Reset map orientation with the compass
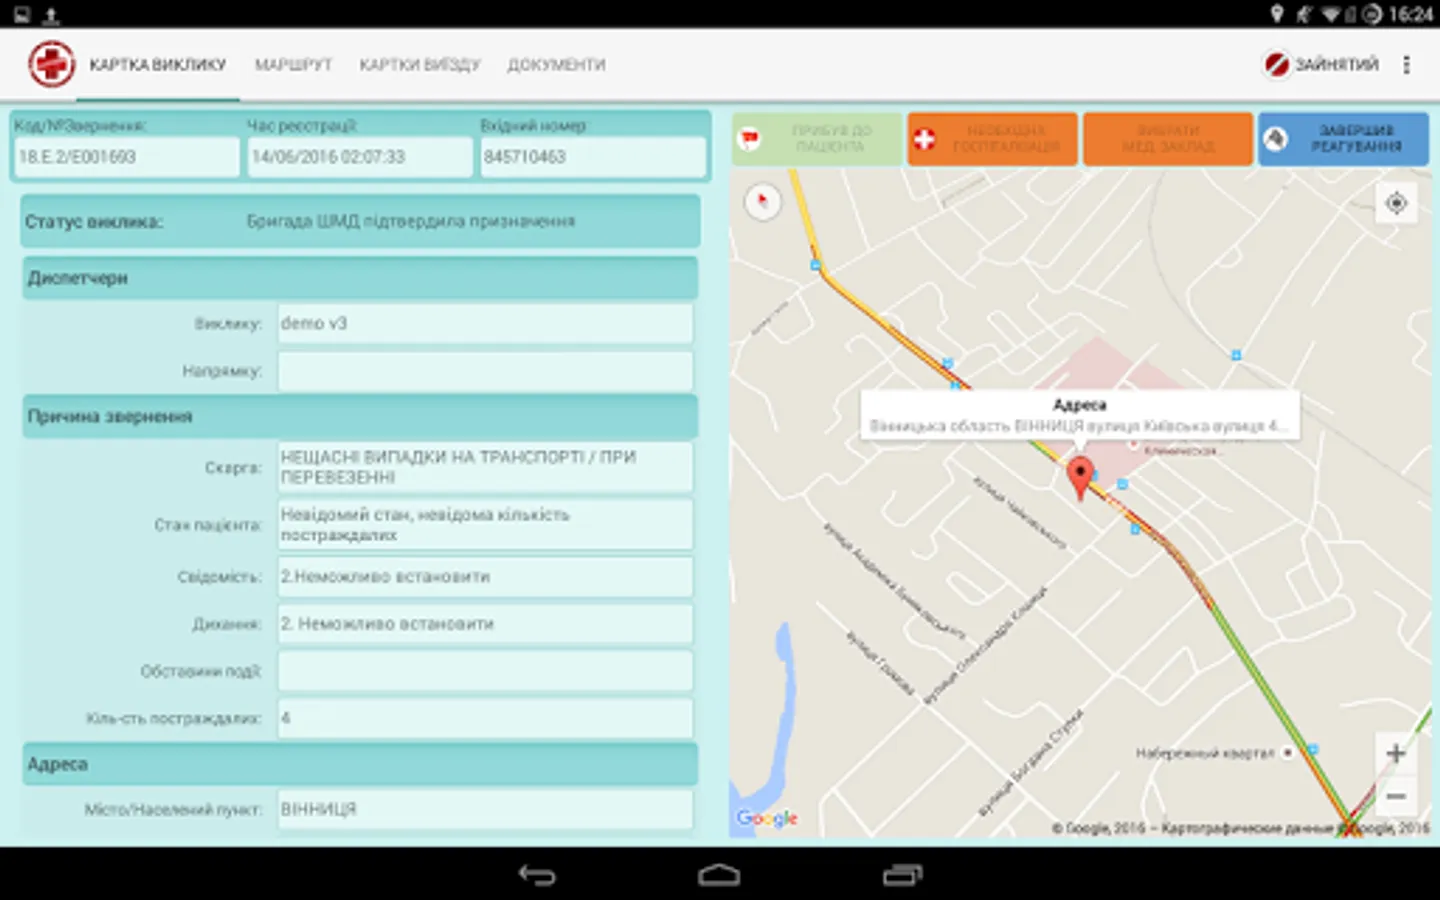The height and width of the screenshot is (900, 1440). 763,202
